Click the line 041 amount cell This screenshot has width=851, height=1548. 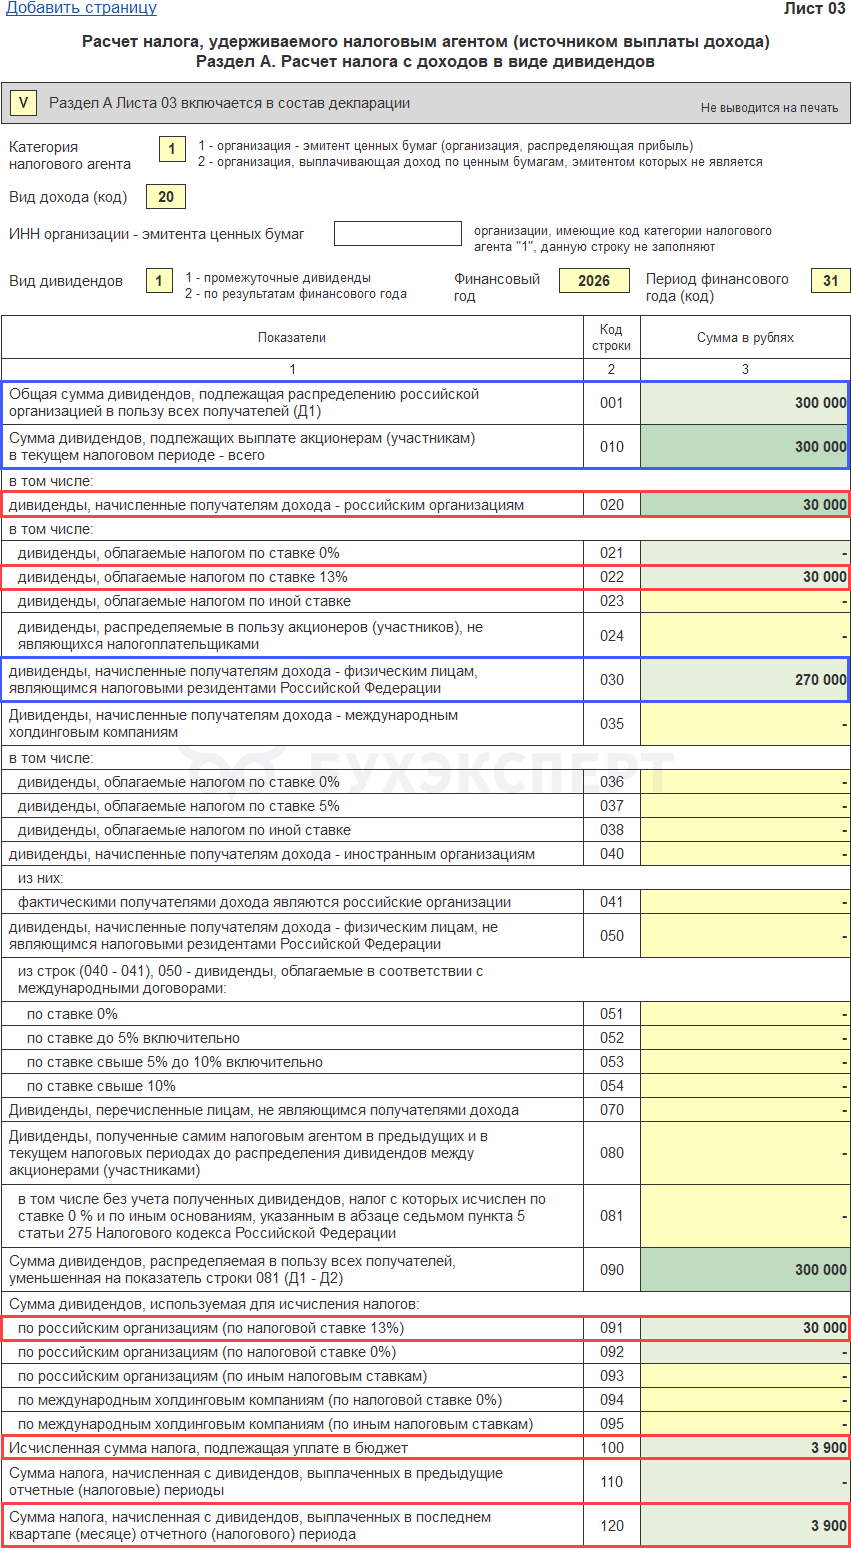tap(745, 902)
